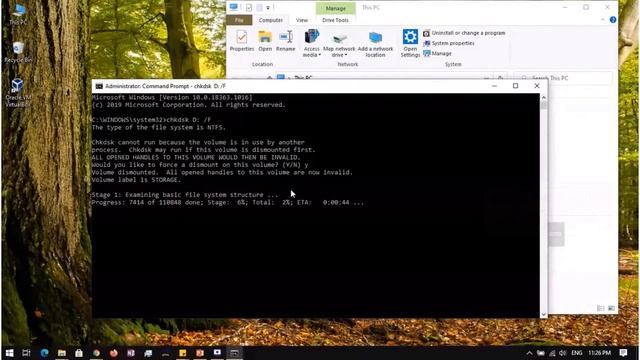Screen dimensions: 640x360
Task: Launch Chrome from the taskbar
Action: [96, 353]
